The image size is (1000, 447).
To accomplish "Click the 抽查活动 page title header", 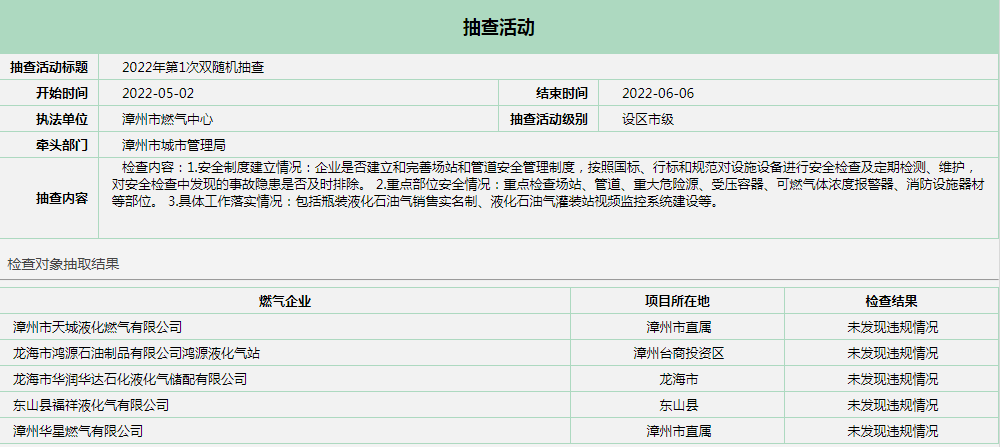I will 499,28.
